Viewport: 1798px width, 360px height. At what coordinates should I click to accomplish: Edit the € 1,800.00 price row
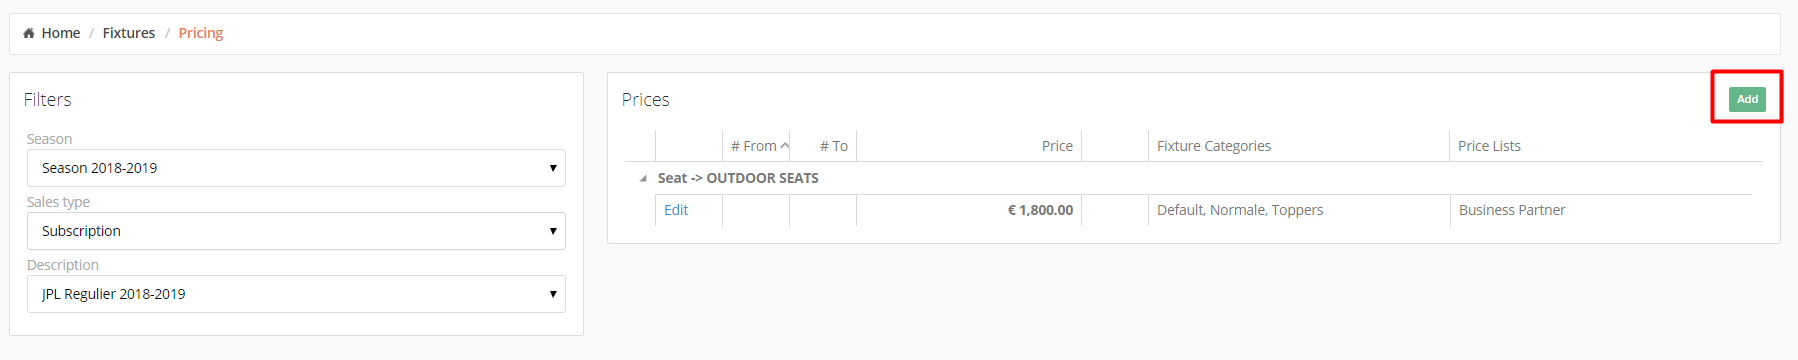[676, 210]
